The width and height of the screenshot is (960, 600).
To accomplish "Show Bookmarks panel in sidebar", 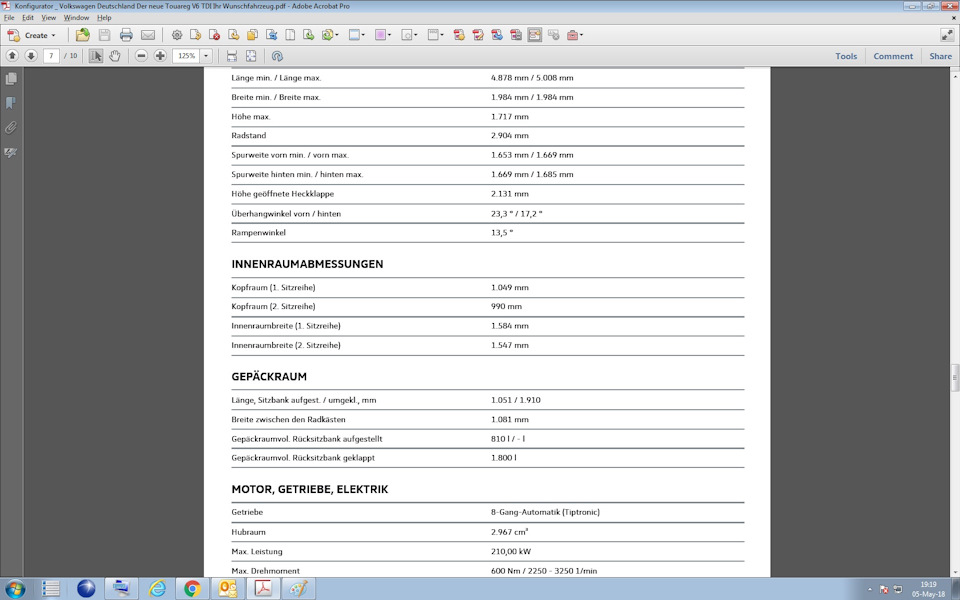I will pyautogui.click(x=11, y=103).
